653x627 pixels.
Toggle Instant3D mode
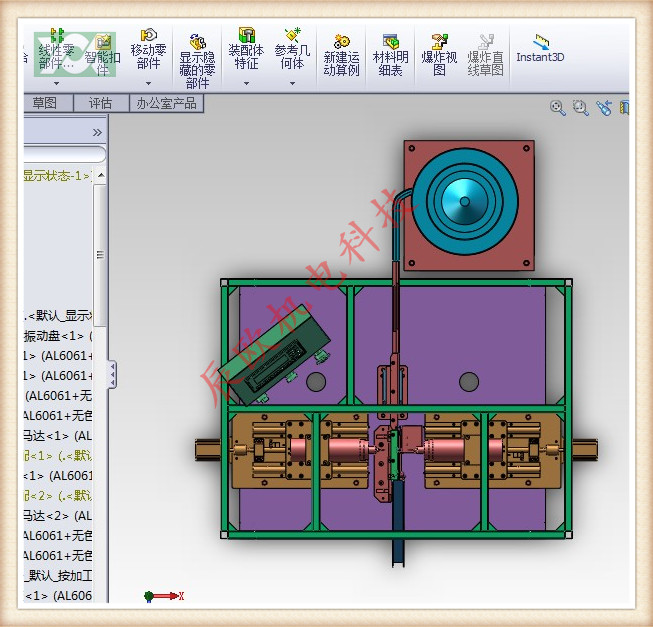[540, 48]
